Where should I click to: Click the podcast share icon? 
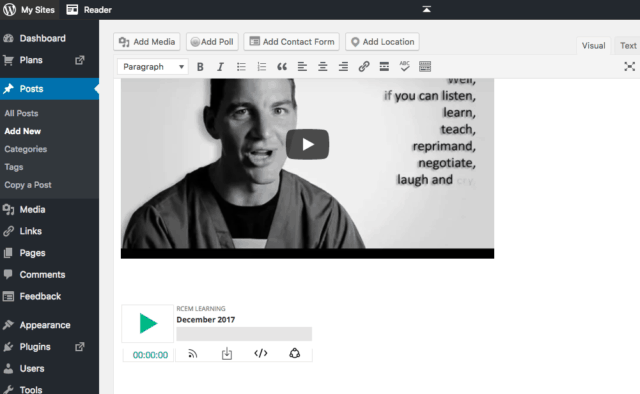[x=295, y=353]
